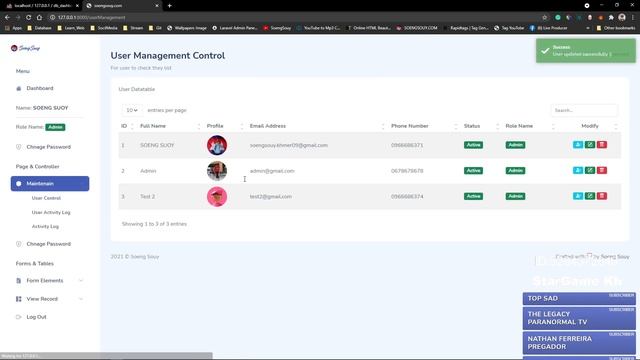Click the Dashboard home icon

18,89
